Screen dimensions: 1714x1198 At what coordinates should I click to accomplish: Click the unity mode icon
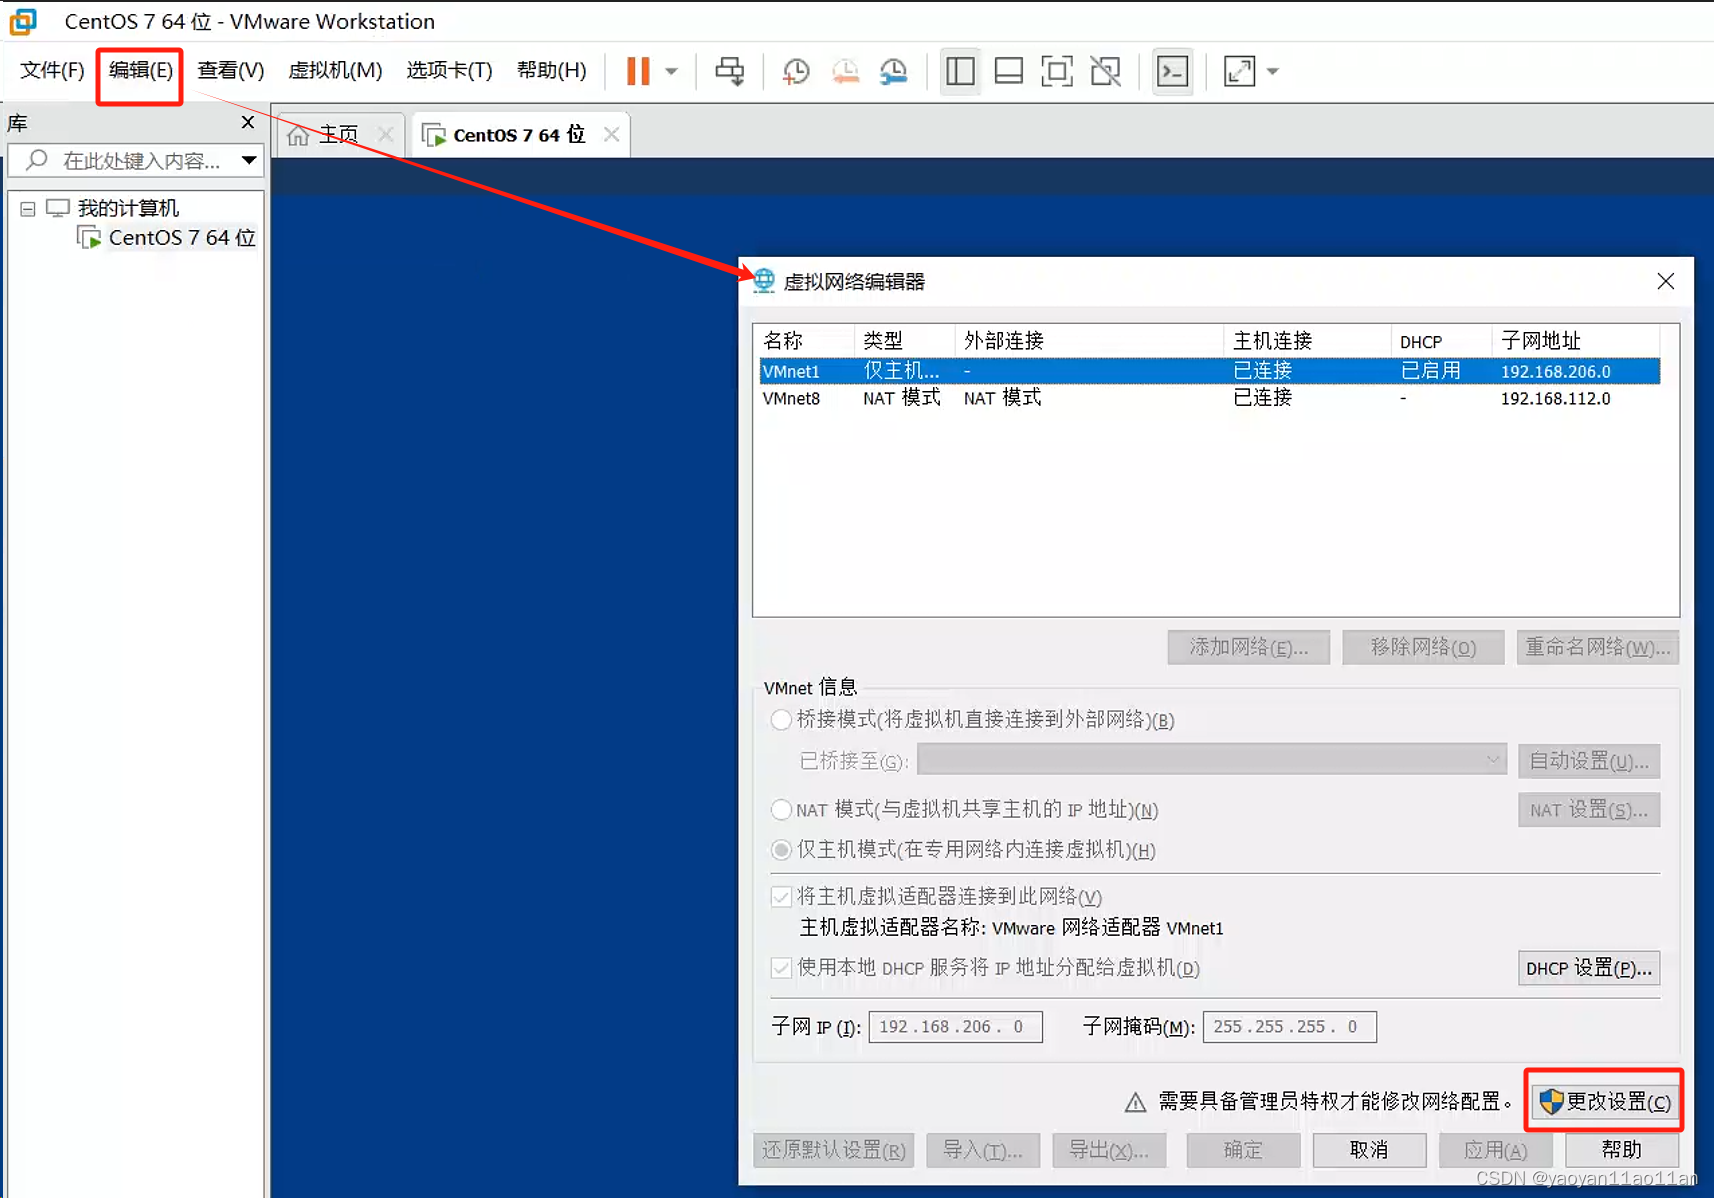(1106, 71)
